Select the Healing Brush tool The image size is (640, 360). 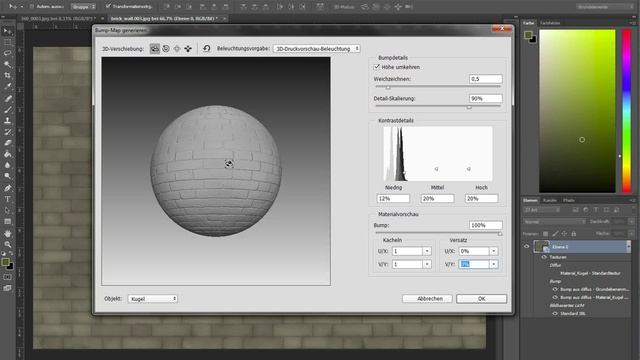coord(7,98)
